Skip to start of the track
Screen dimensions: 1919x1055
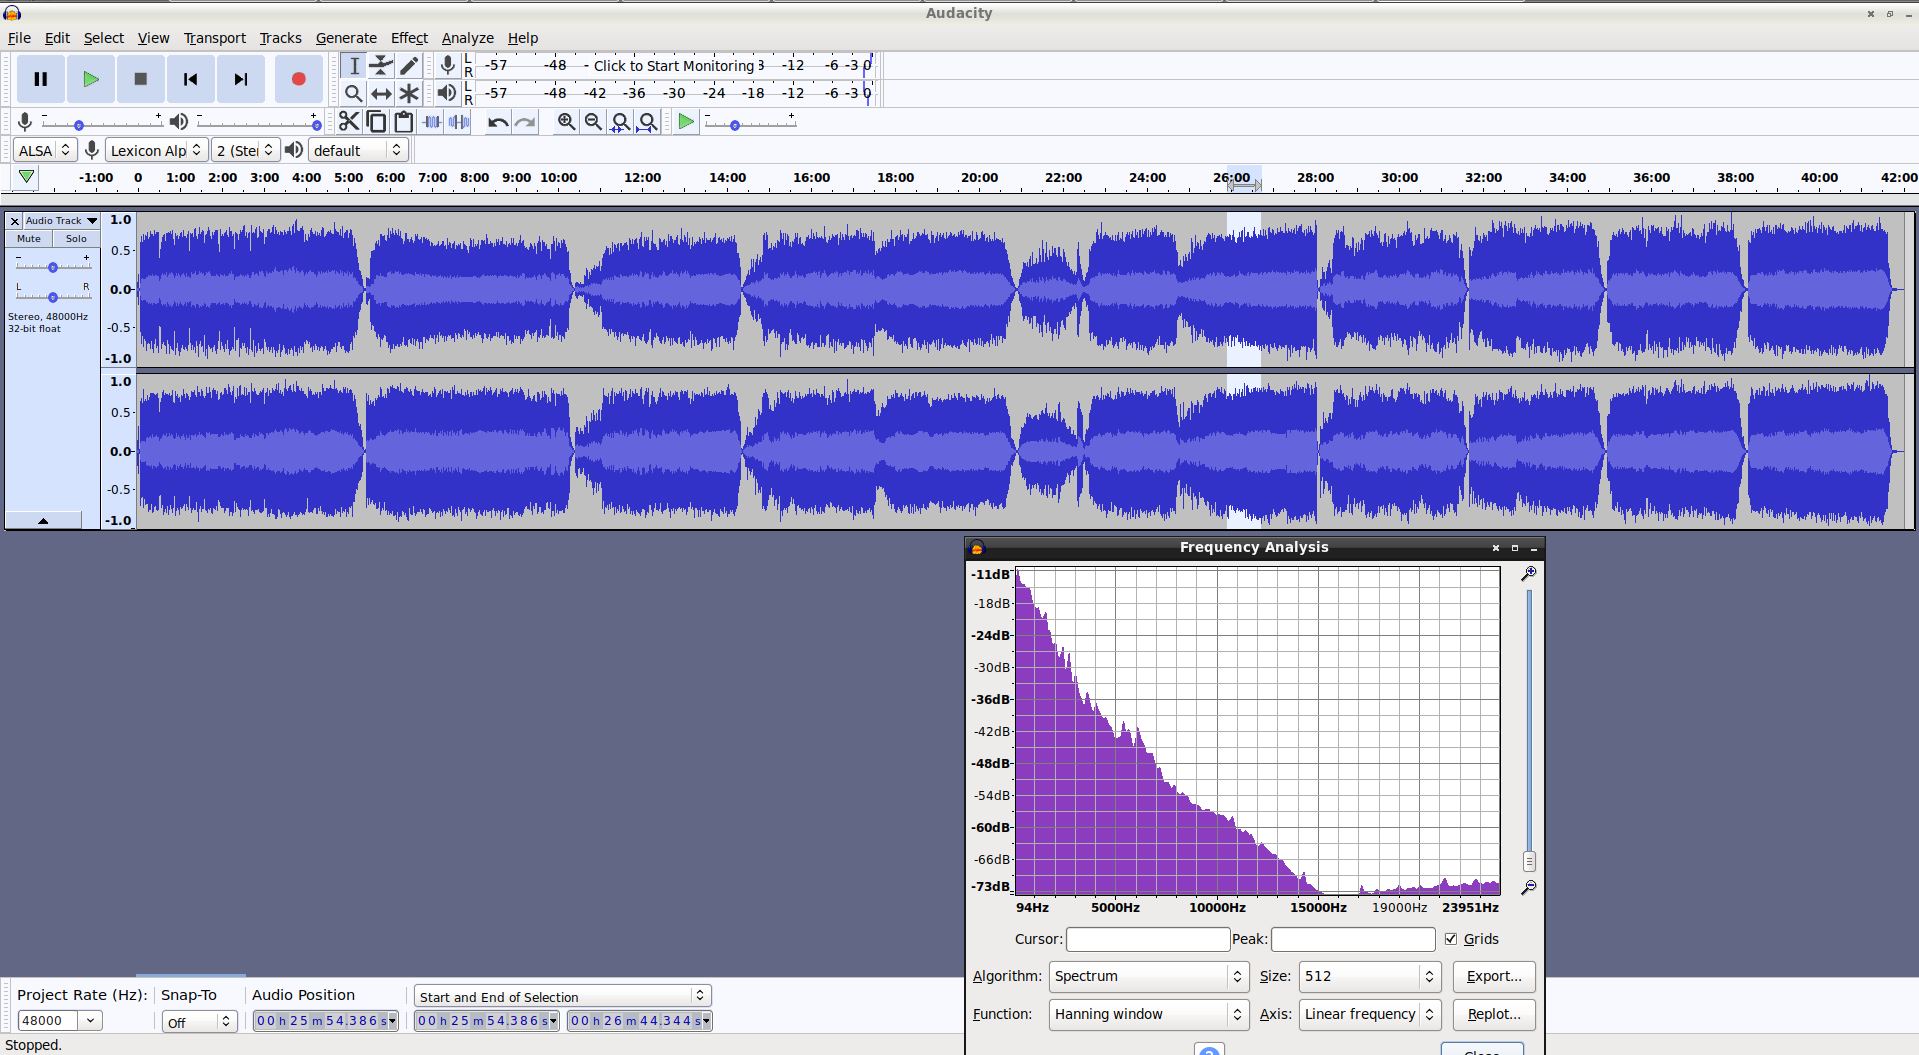click(191, 79)
